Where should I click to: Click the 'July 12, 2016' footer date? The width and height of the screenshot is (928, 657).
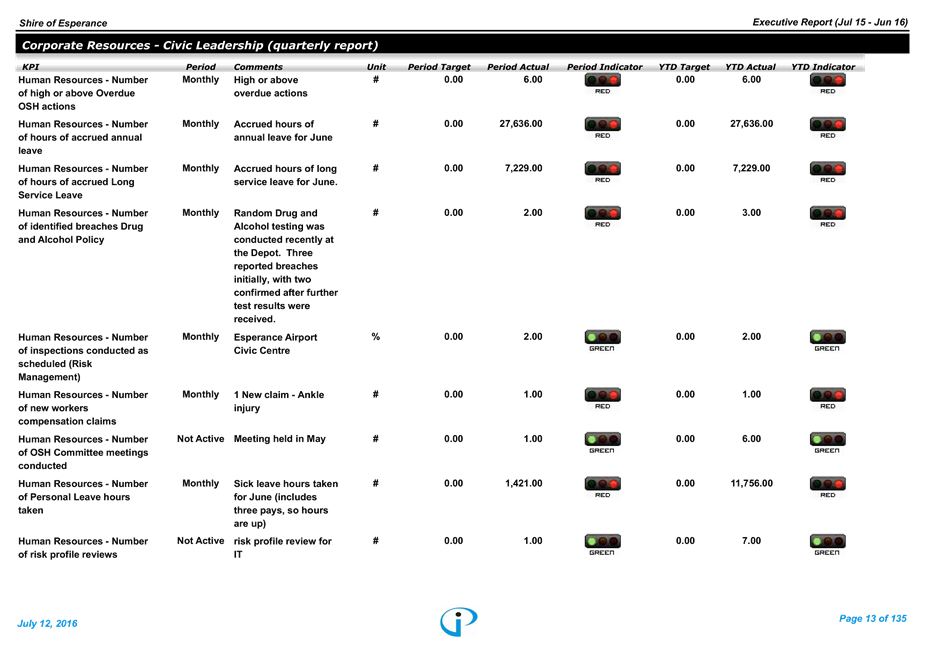(47, 623)
